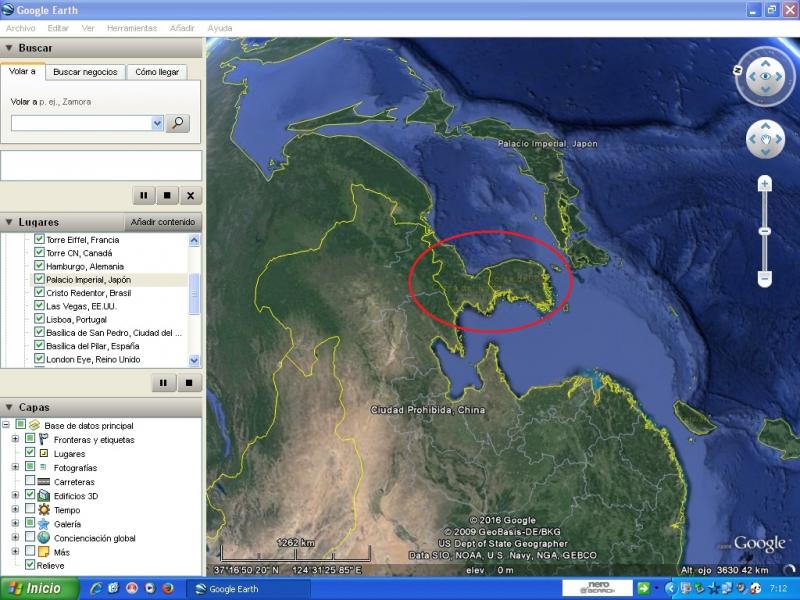Collapse the Capas panel
Viewport: 800px width, 600px height.
click(x=9, y=407)
